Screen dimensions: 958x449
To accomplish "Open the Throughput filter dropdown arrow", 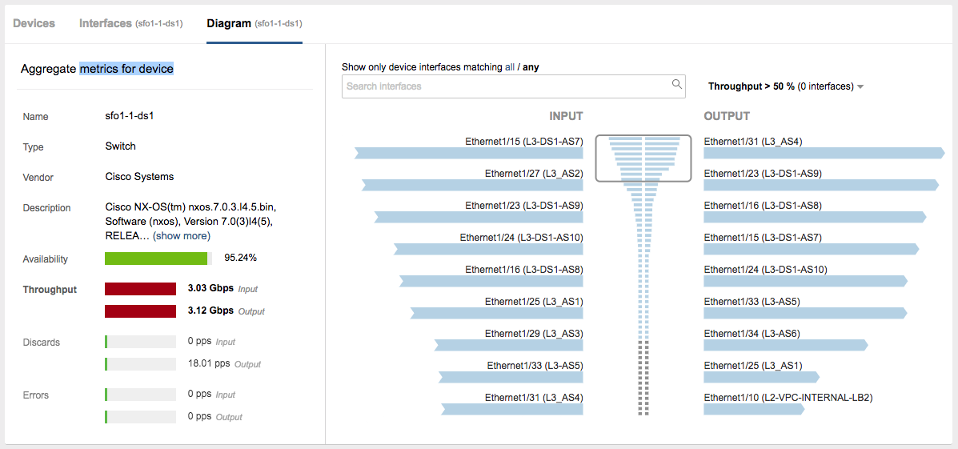I will (x=860, y=87).
